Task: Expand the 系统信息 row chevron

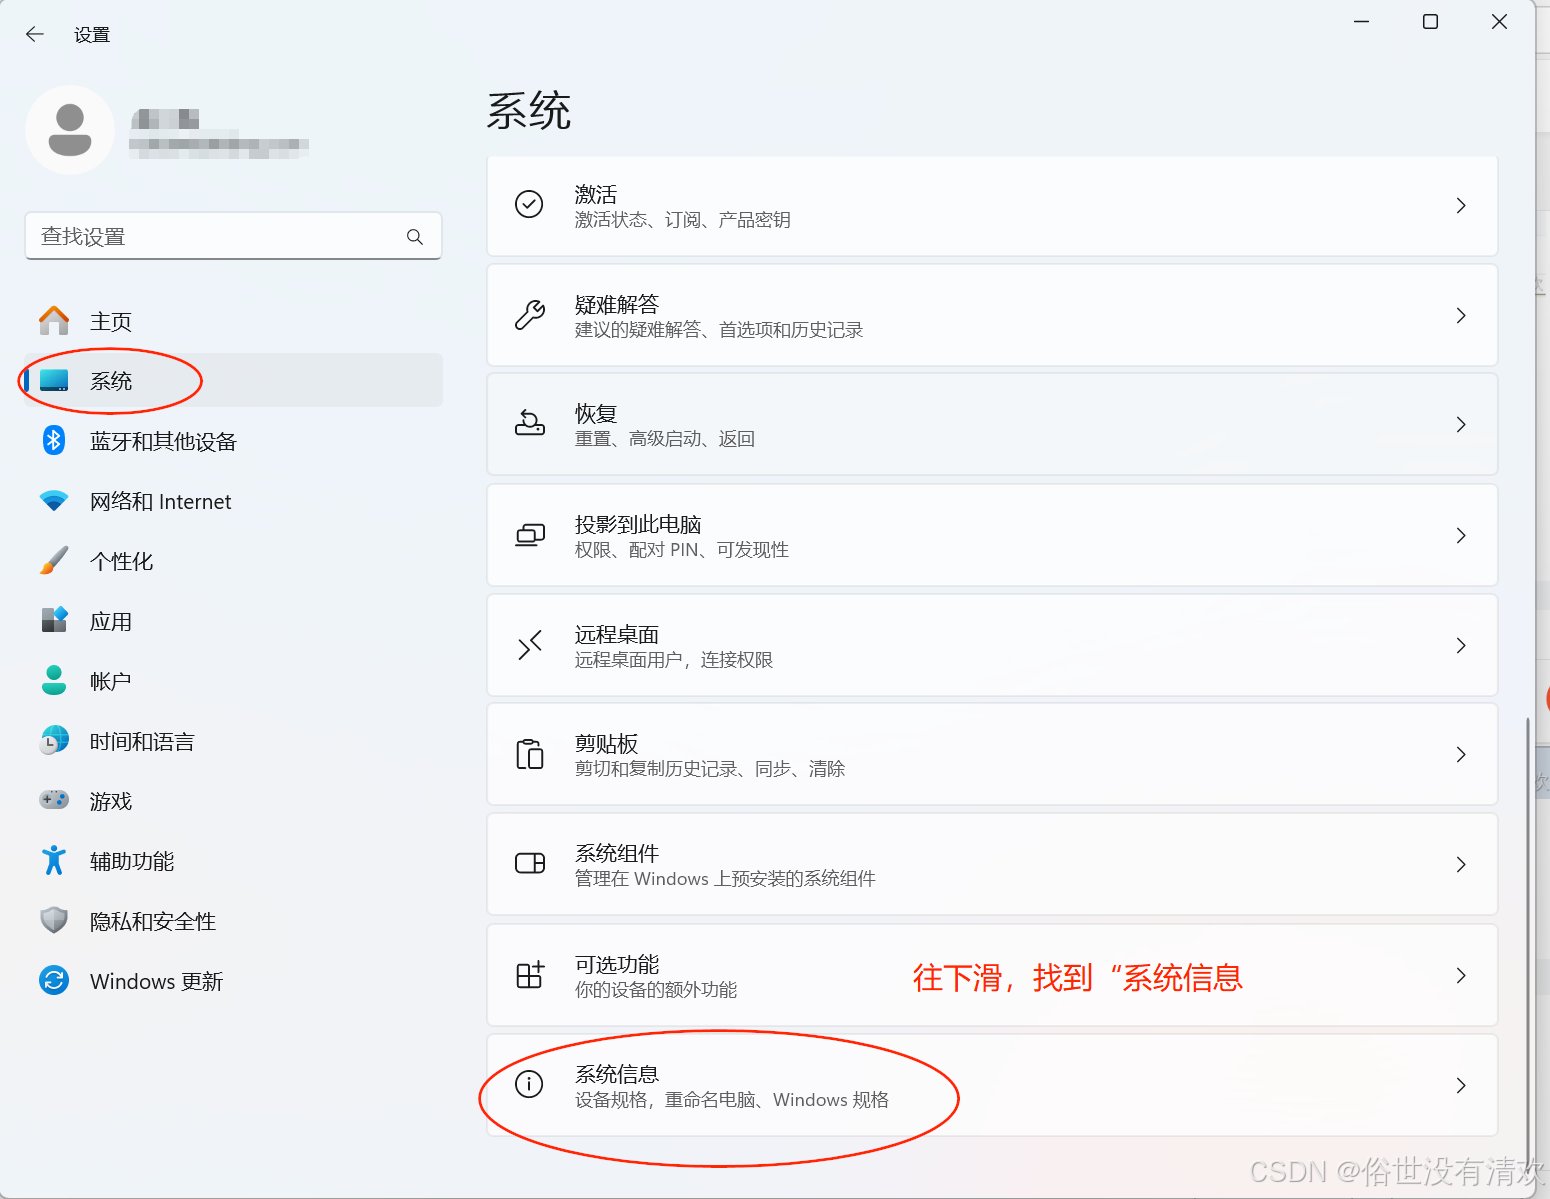Action: click(x=1461, y=1085)
